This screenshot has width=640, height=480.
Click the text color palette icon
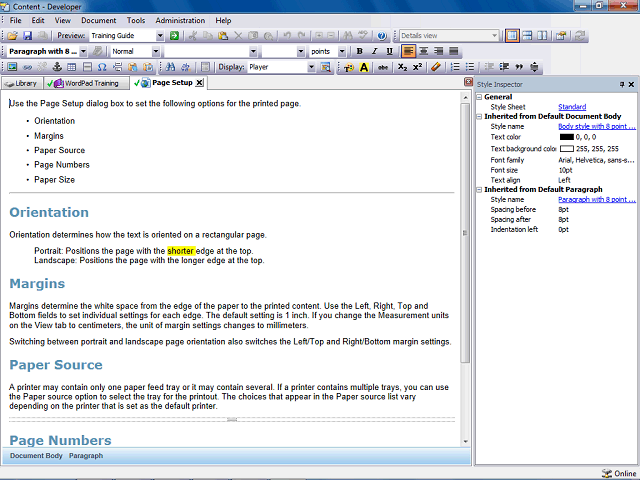[349, 67]
